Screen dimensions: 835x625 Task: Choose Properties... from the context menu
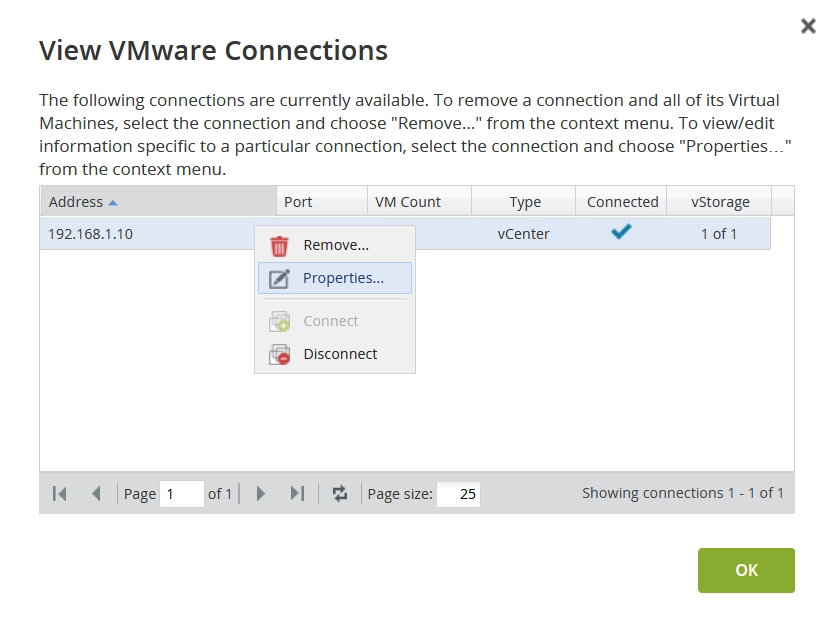(335, 278)
